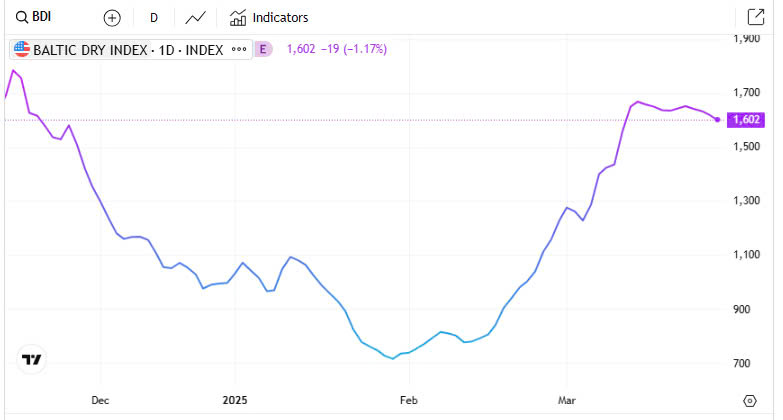This screenshot has width=783, height=420.
Task: Click the 900 price axis label
Action: click(x=742, y=309)
